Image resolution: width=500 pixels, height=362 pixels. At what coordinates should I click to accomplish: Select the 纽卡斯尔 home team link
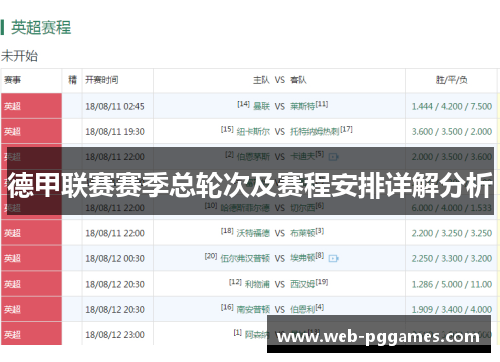click(253, 132)
